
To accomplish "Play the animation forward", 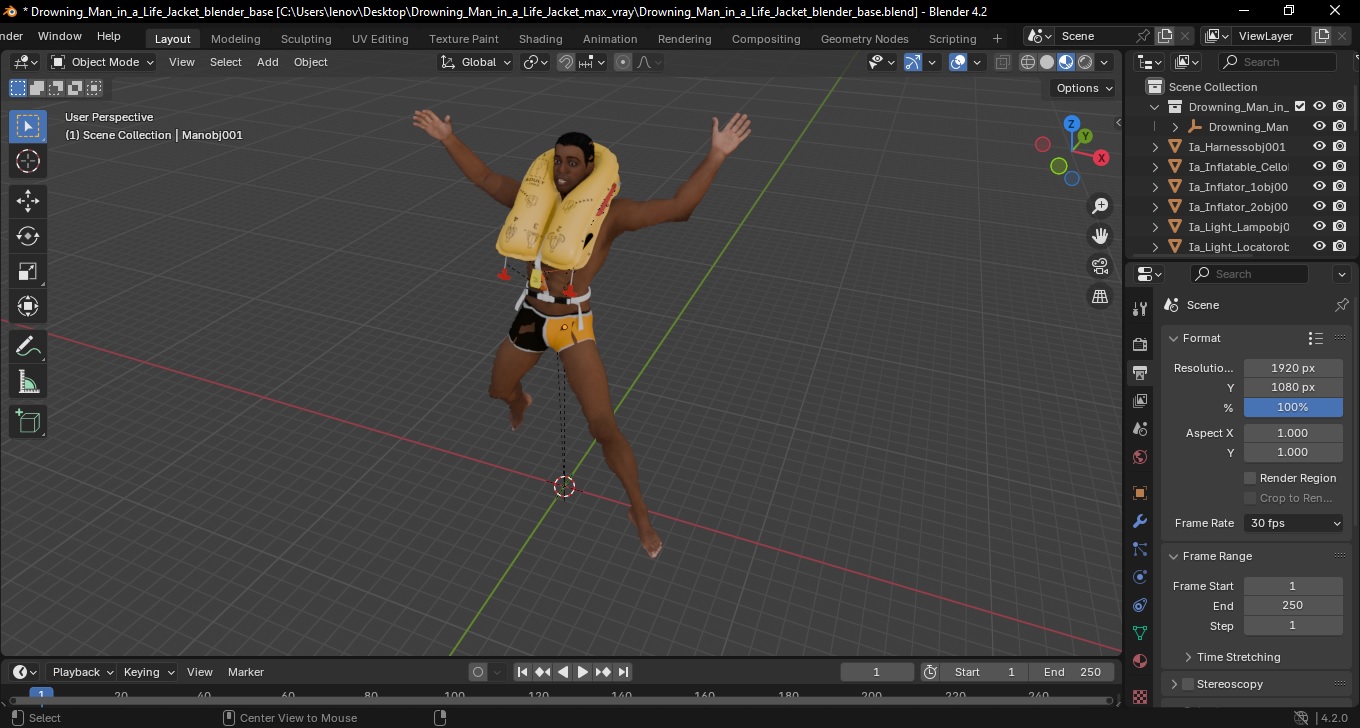I will (x=583, y=672).
